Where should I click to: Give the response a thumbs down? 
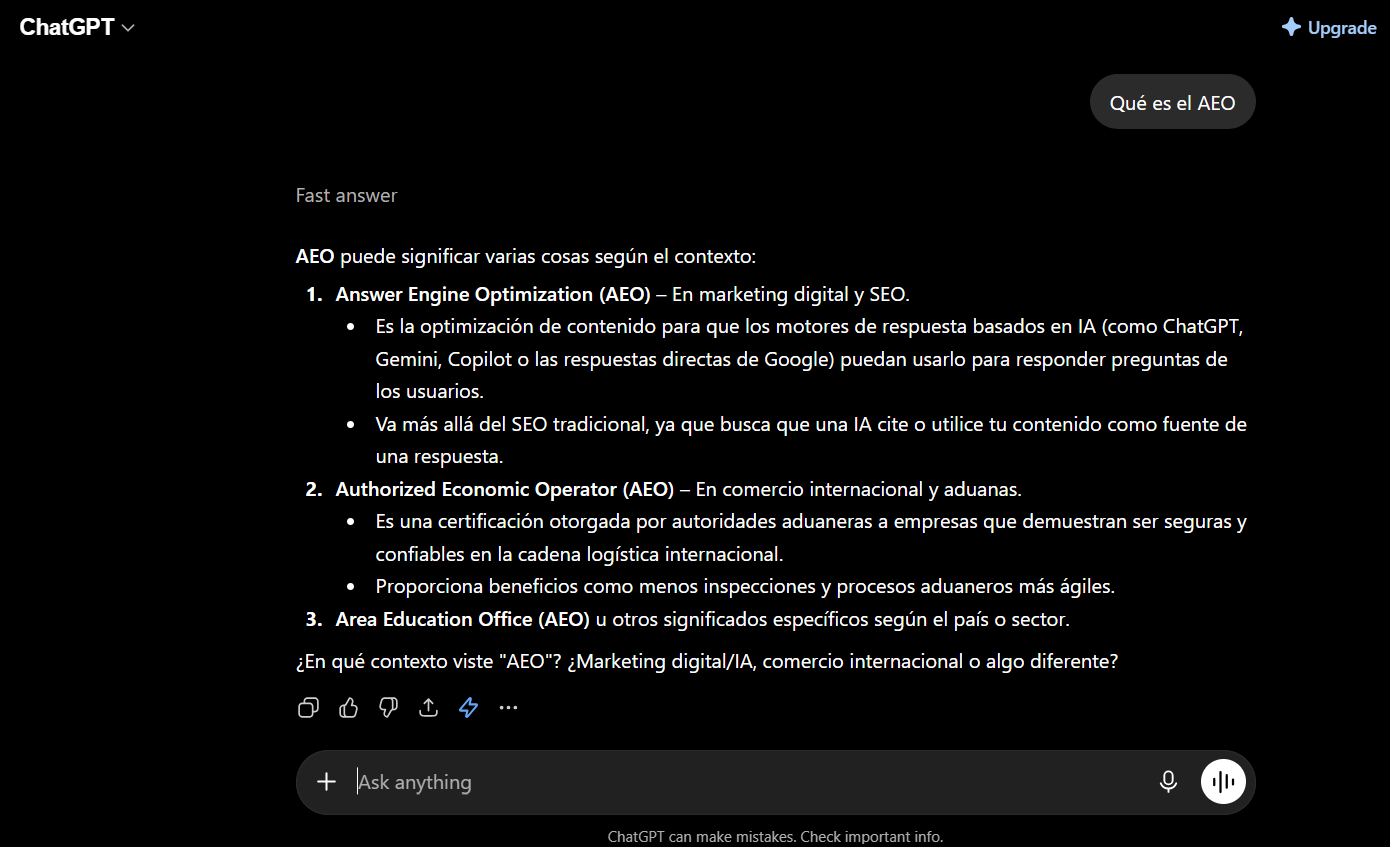coord(388,708)
